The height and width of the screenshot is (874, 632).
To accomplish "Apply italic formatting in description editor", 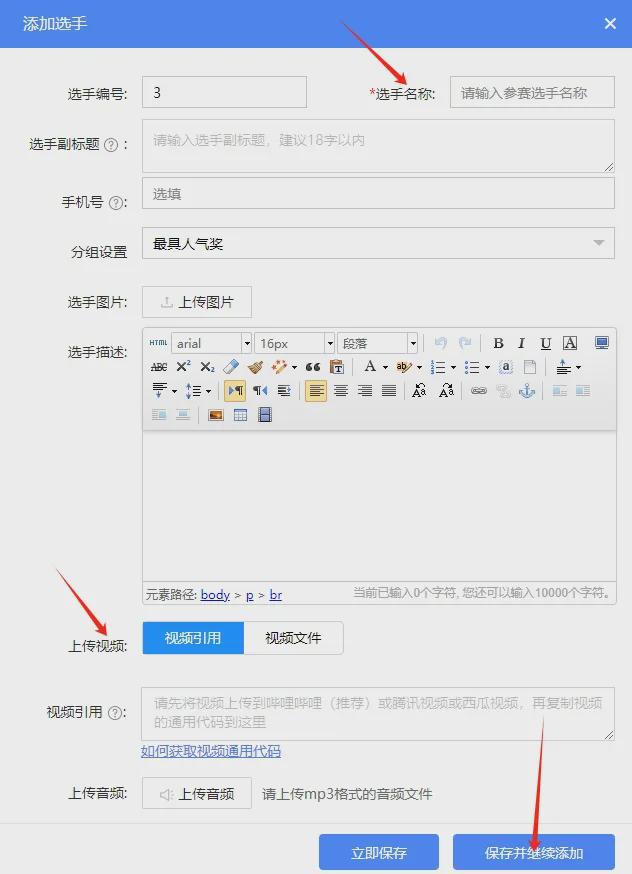I will 522,343.
